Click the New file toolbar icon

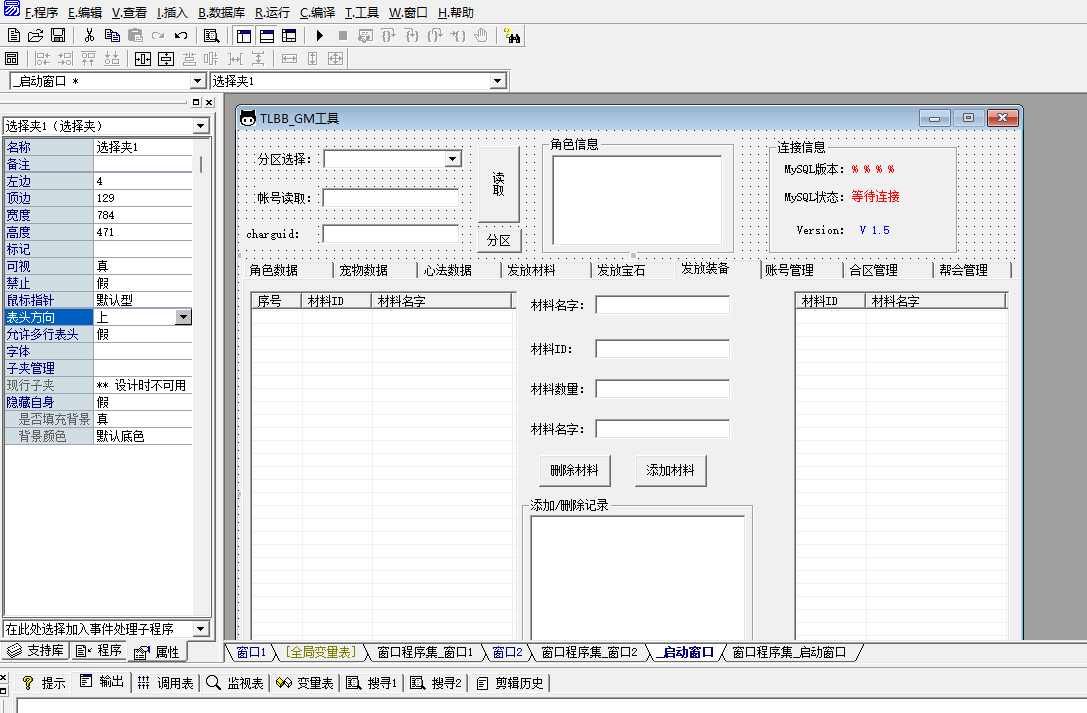coord(13,36)
